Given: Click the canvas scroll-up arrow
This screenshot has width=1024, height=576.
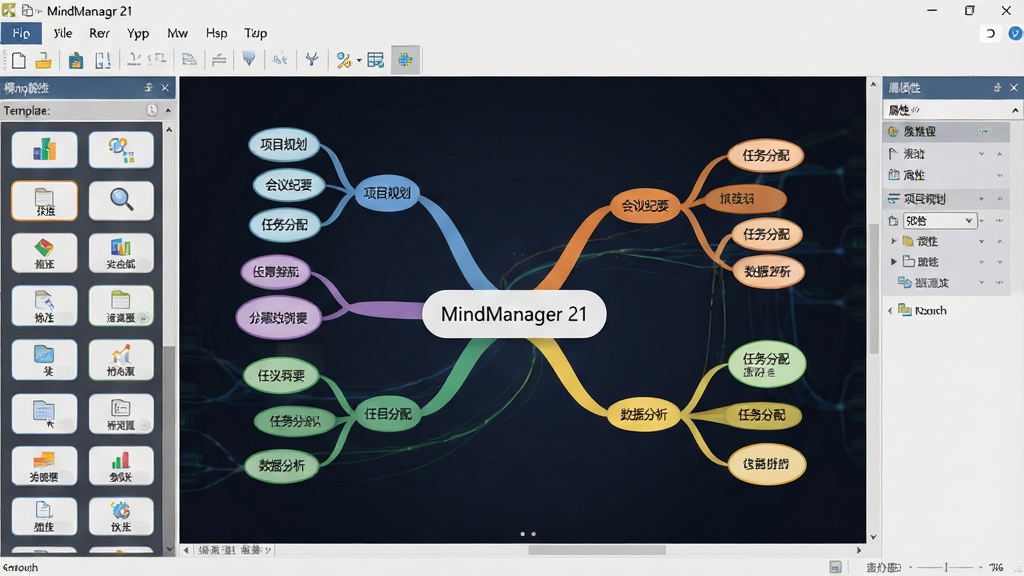Looking at the screenshot, I should point(873,84).
